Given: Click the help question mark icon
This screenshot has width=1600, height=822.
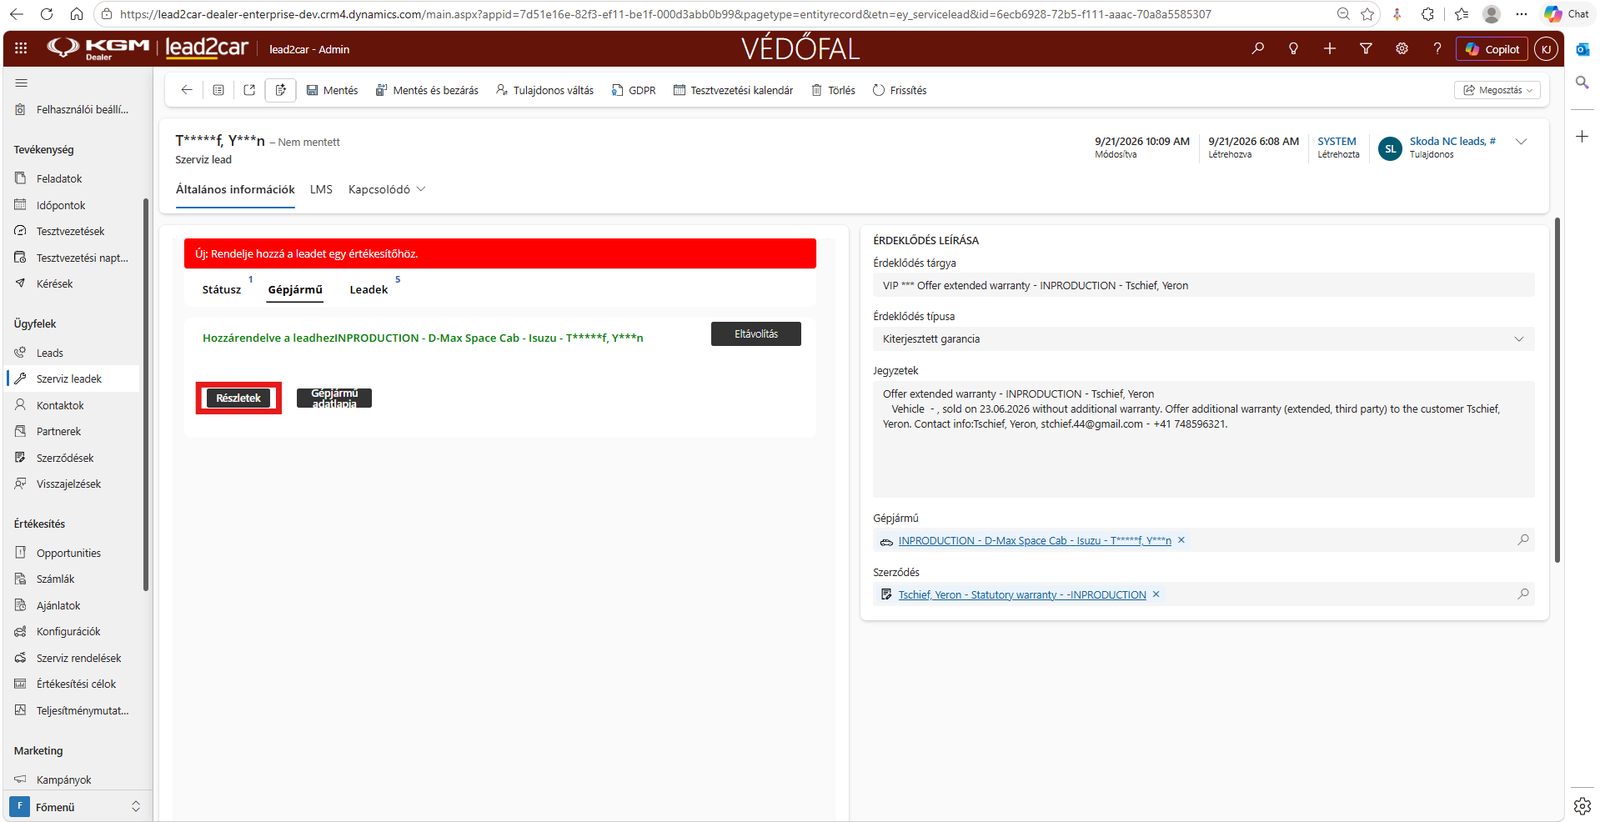Looking at the screenshot, I should (x=1438, y=48).
